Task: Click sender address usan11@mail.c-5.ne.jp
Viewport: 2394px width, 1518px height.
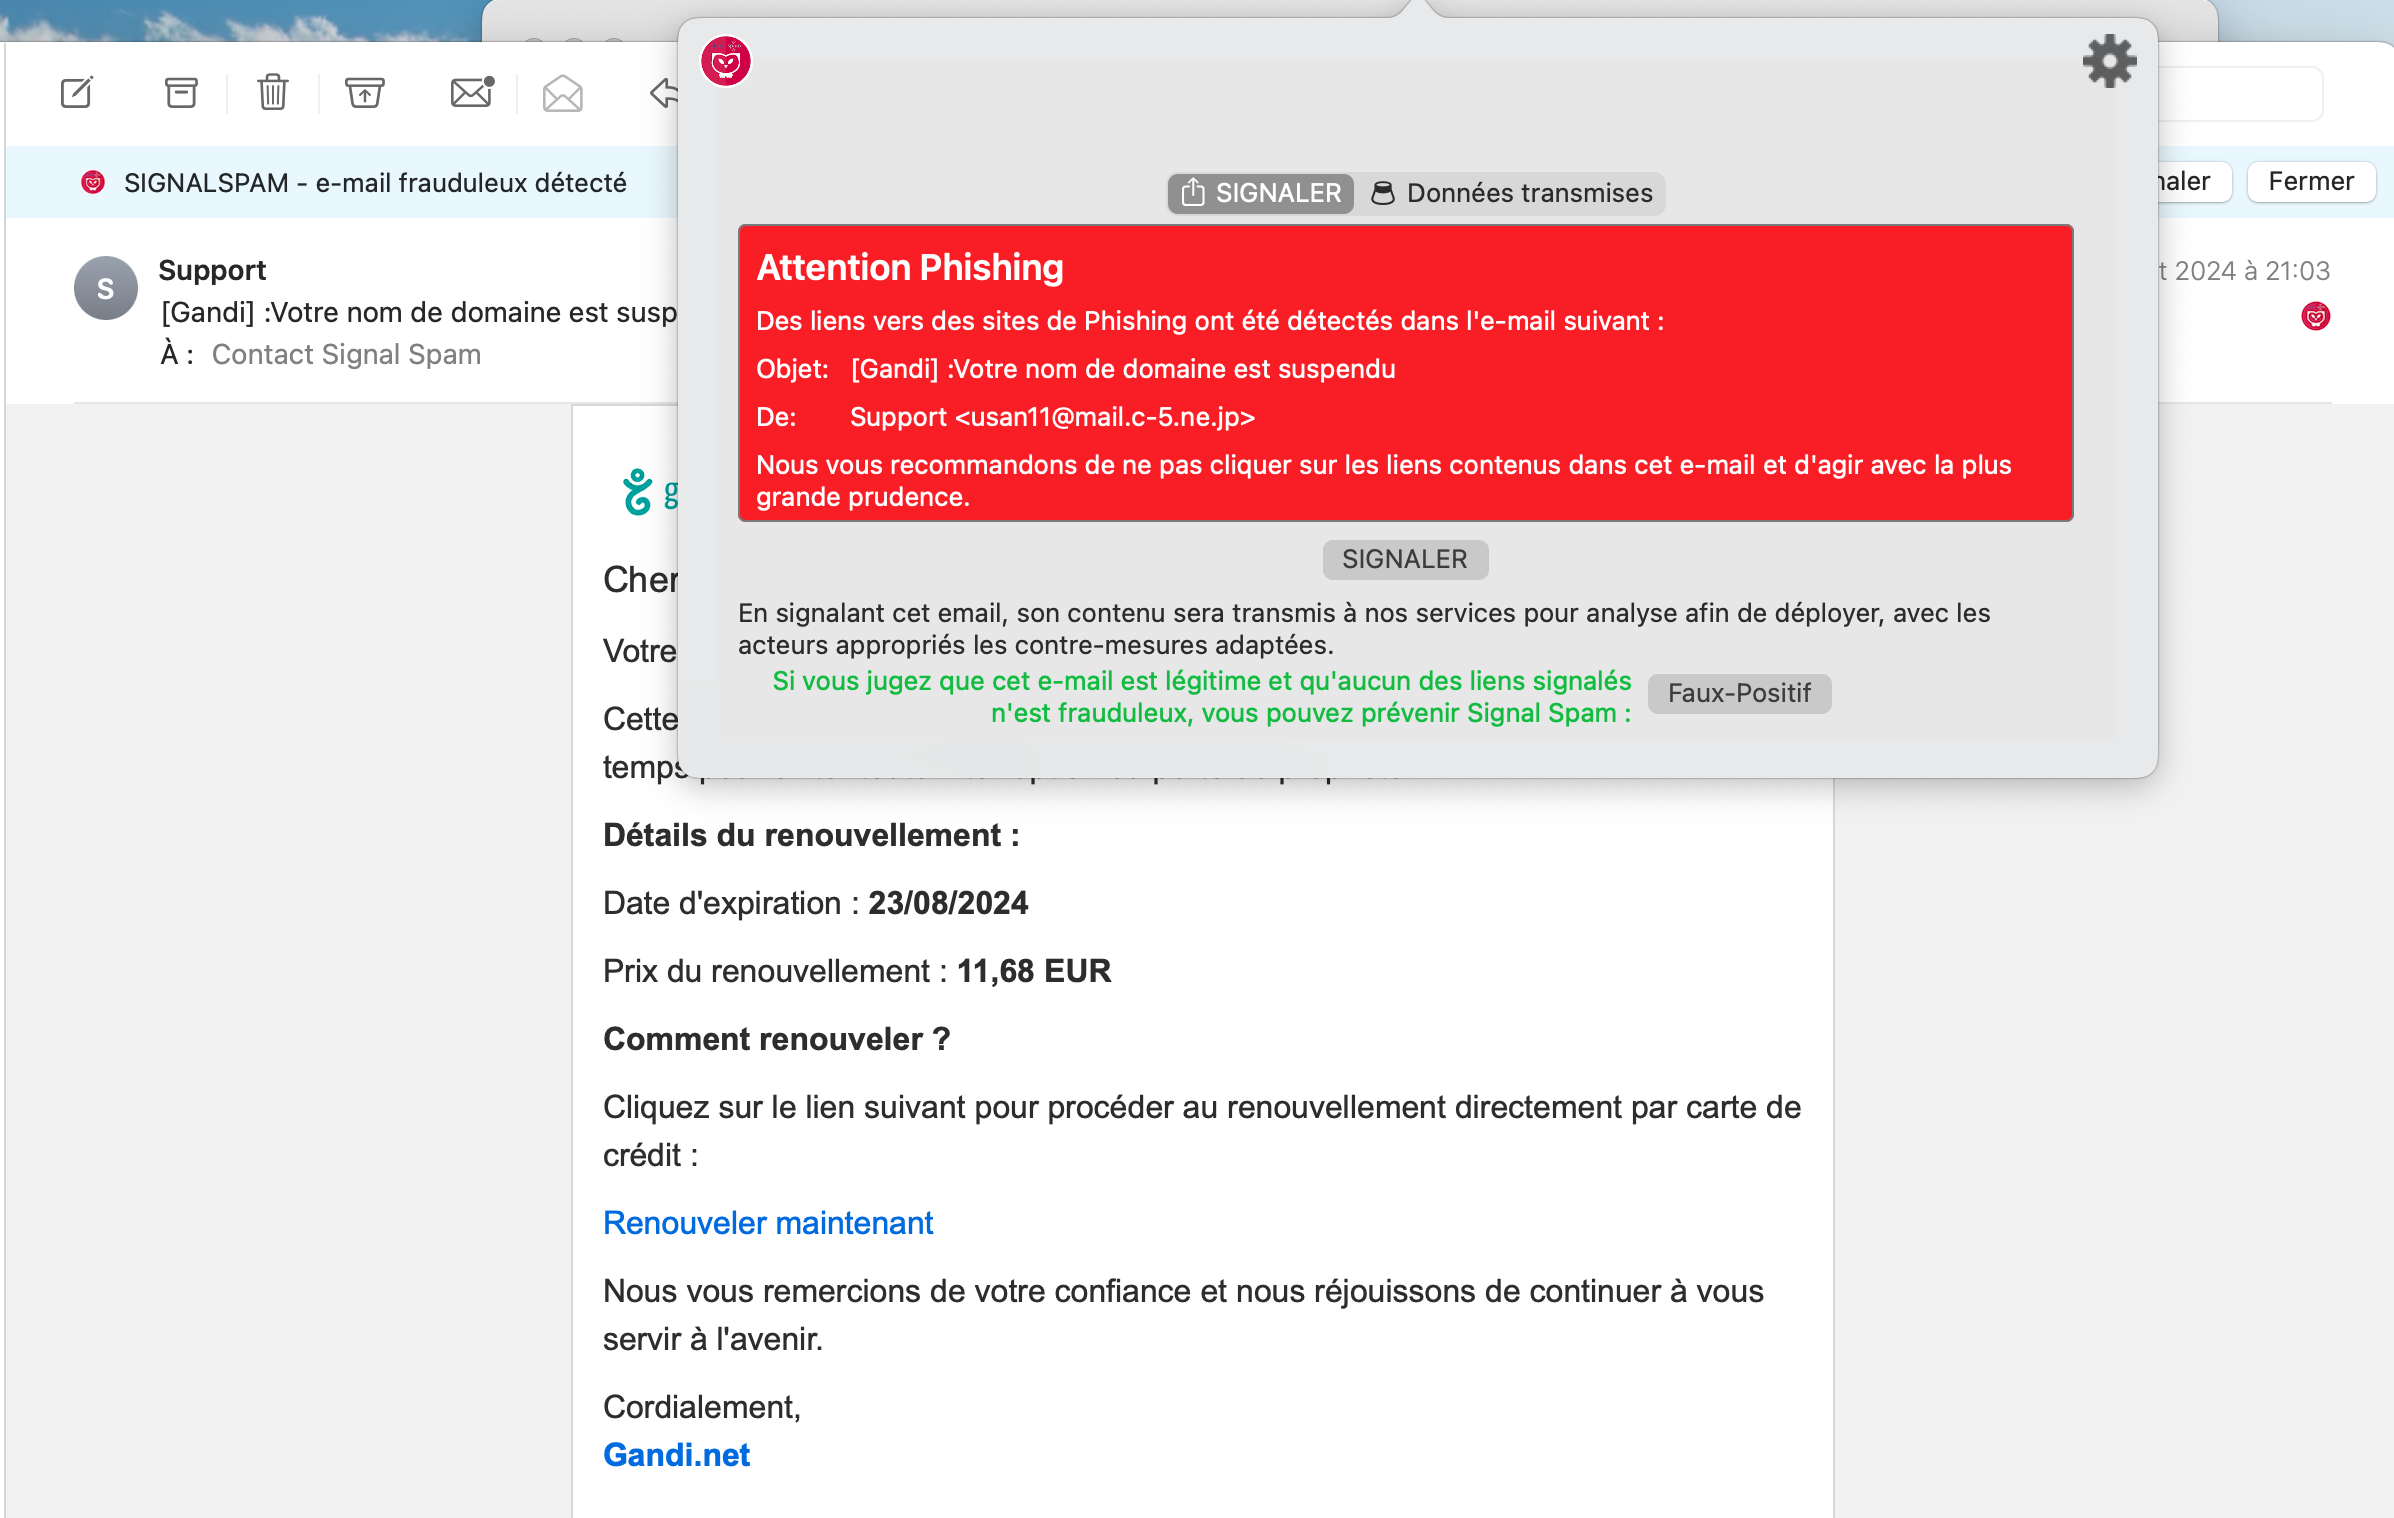Action: 1105,417
